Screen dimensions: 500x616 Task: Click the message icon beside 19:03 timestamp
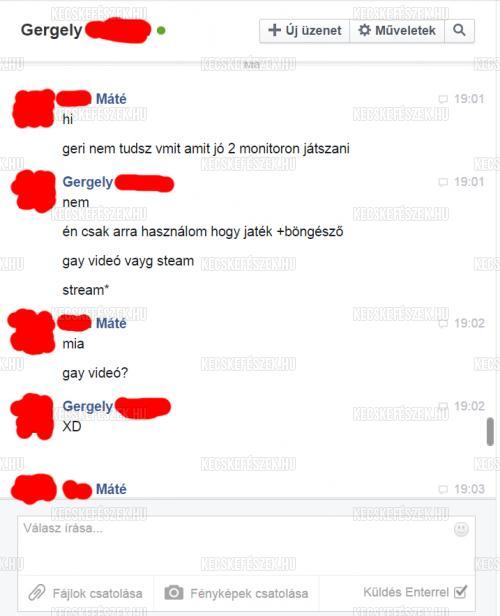pyautogui.click(x=443, y=489)
